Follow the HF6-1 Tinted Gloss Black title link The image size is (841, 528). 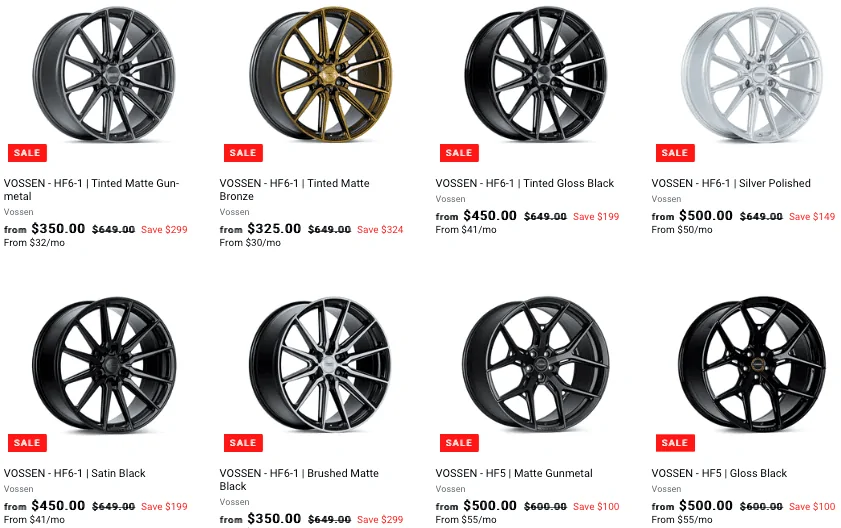(525, 184)
